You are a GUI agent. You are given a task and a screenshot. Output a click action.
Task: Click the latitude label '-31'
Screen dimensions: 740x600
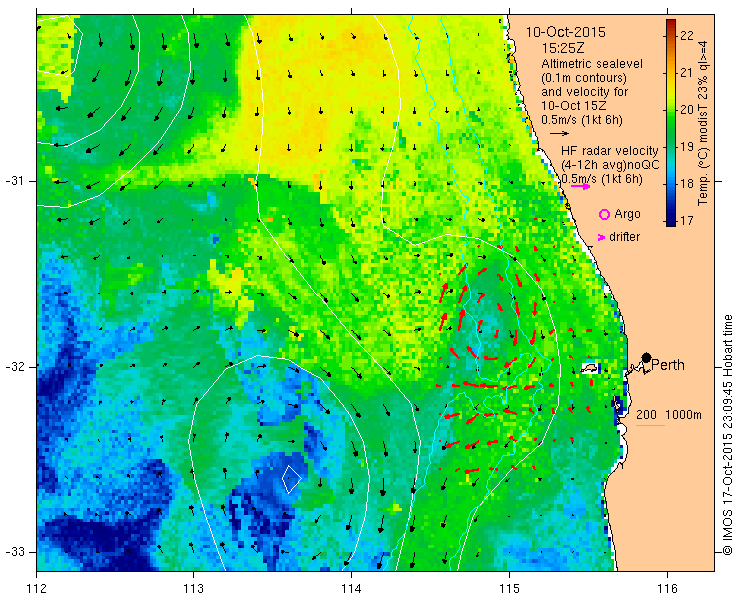(x=15, y=181)
